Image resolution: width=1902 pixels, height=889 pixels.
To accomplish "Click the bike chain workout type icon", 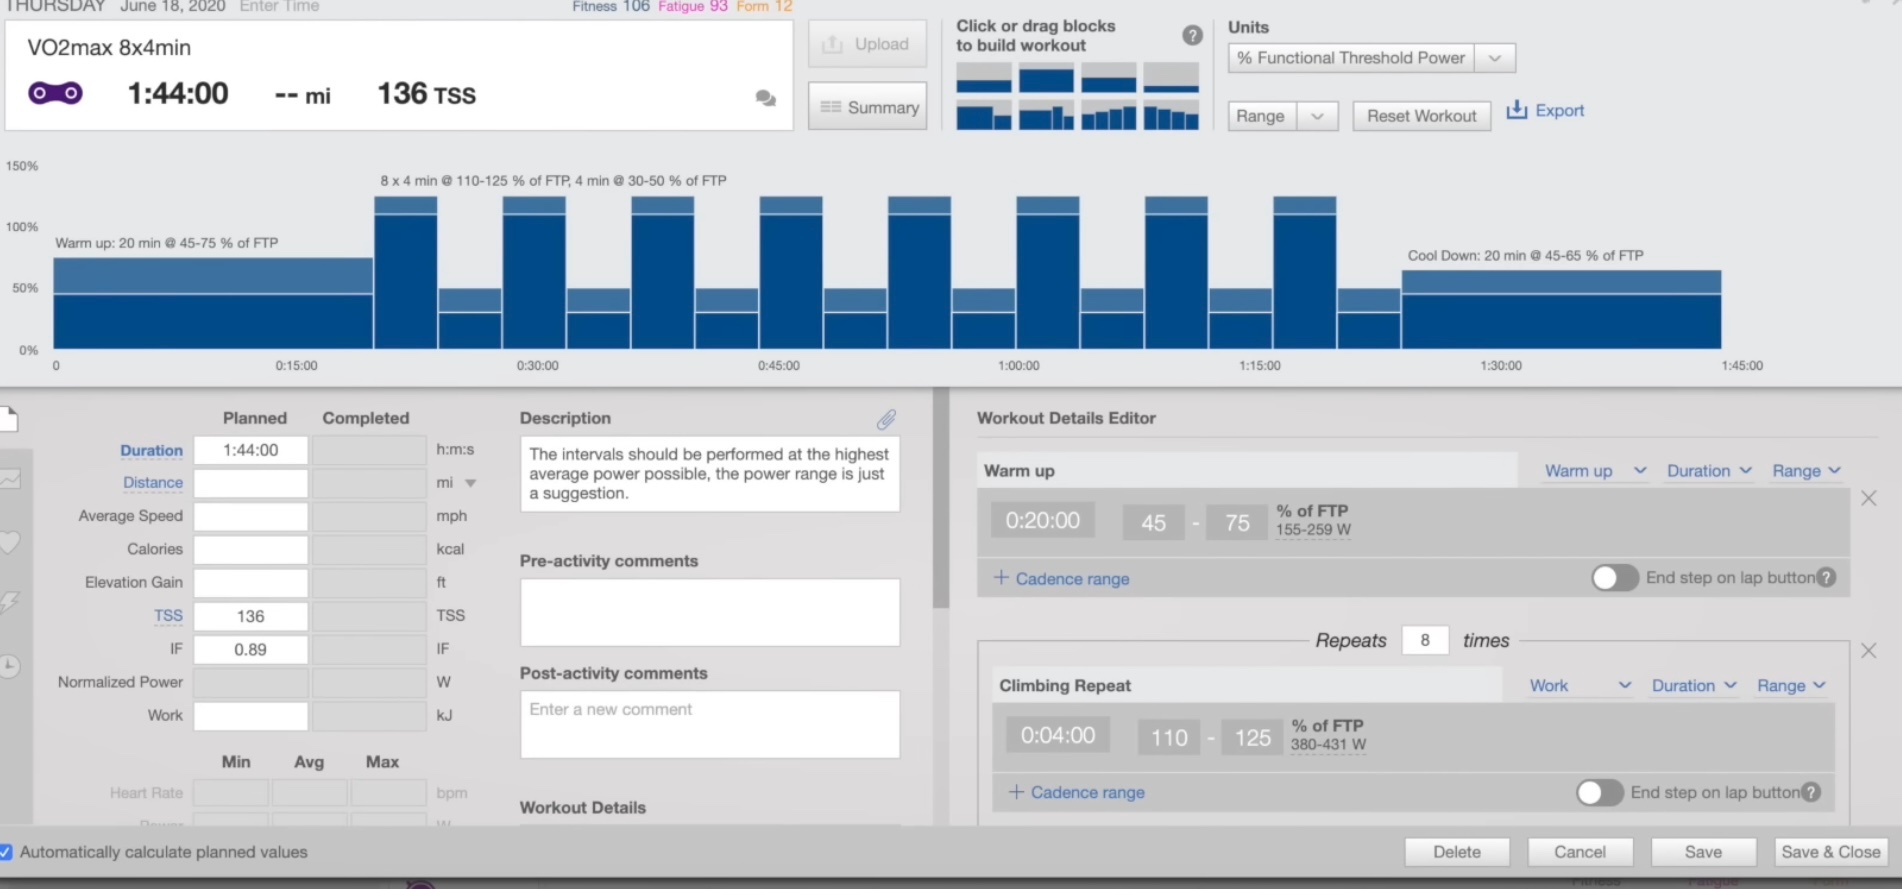I will click(x=55, y=93).
